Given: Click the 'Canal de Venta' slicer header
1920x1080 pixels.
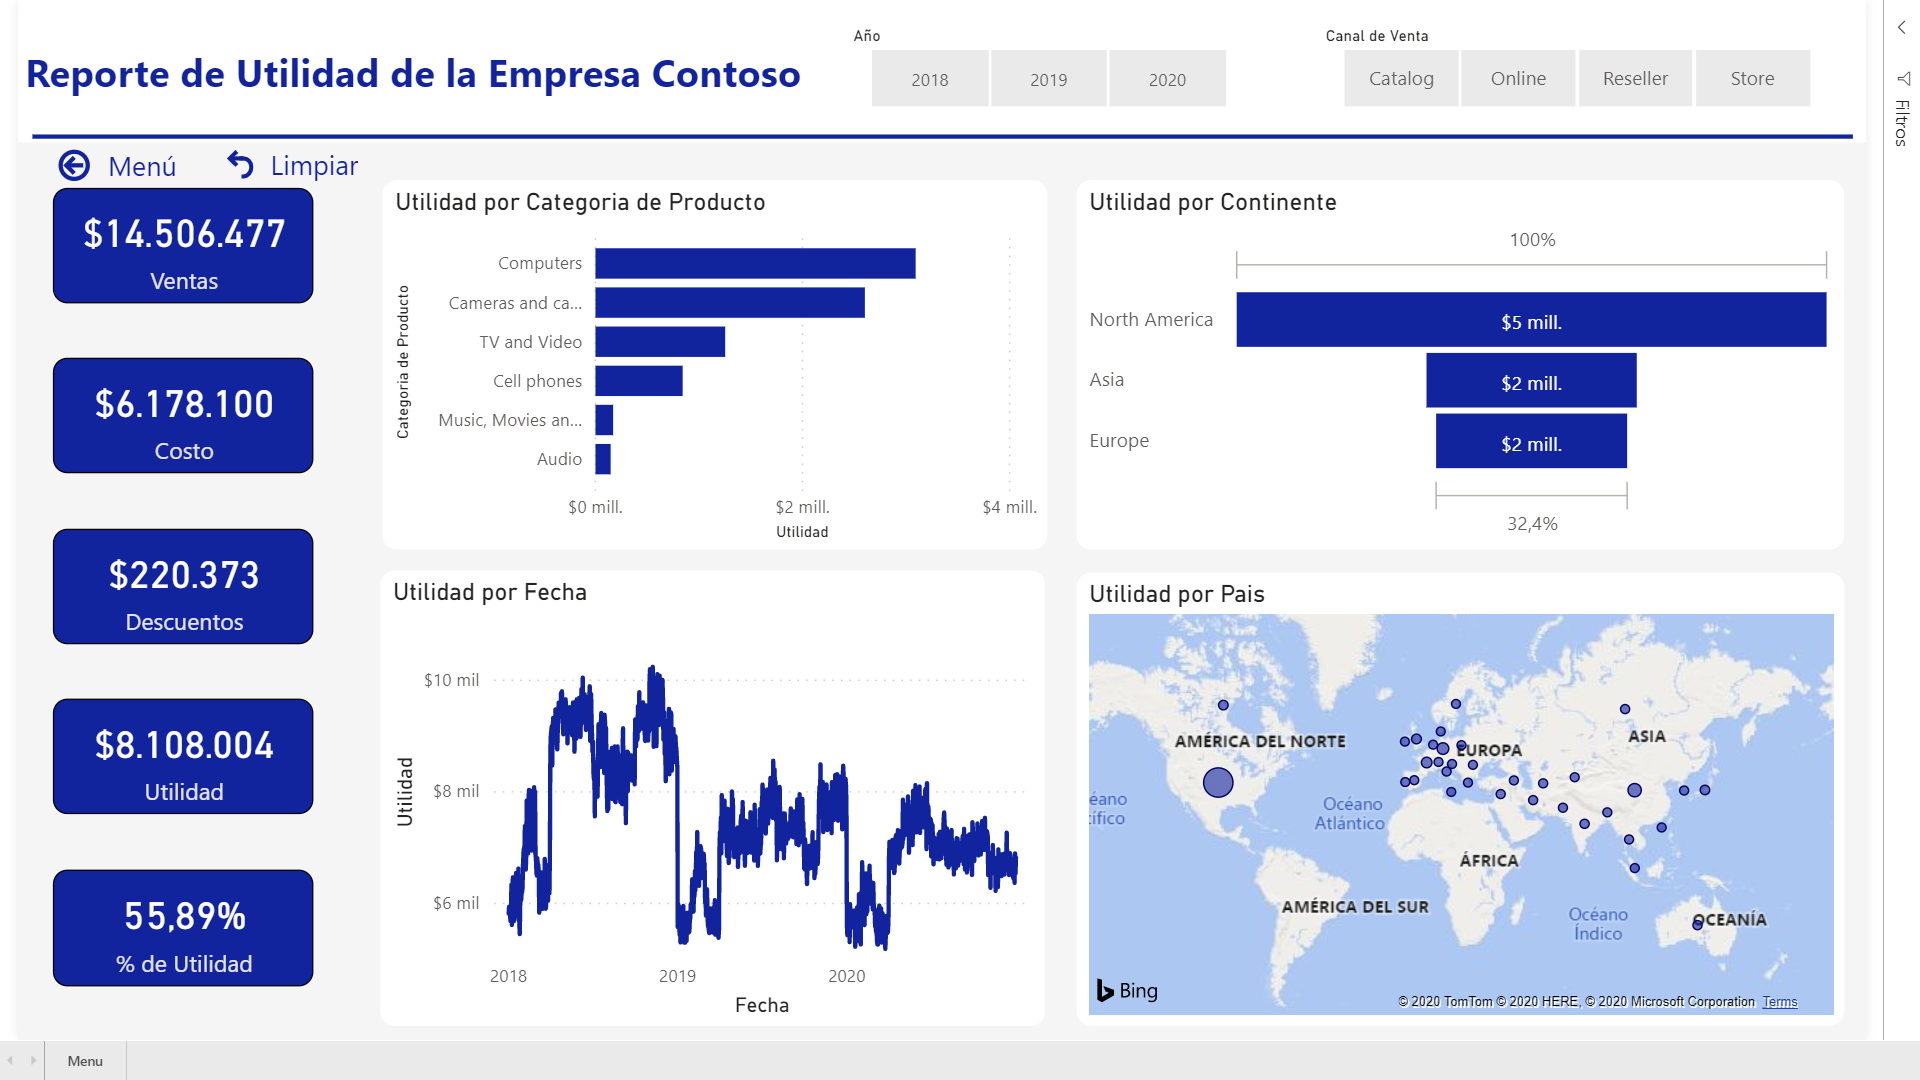Looking at the screenshot, I should click(1377, 36).
